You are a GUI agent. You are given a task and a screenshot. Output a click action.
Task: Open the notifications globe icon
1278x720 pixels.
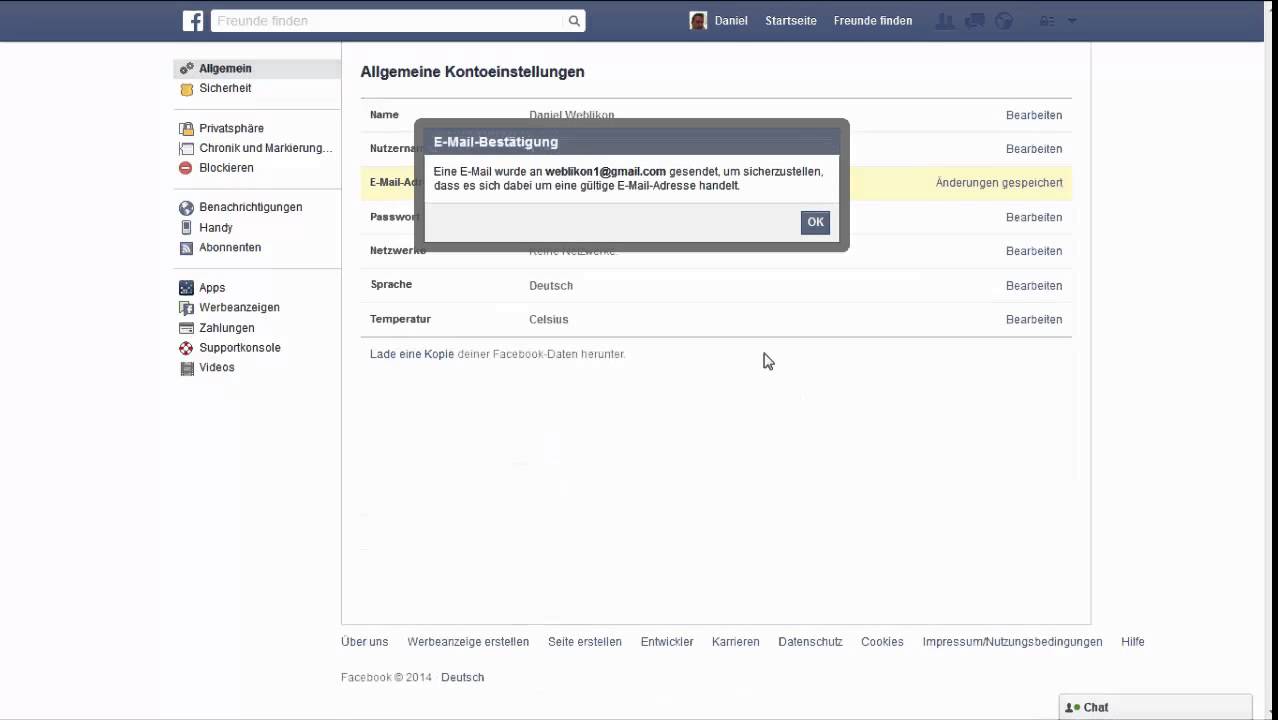[1005, 20]
